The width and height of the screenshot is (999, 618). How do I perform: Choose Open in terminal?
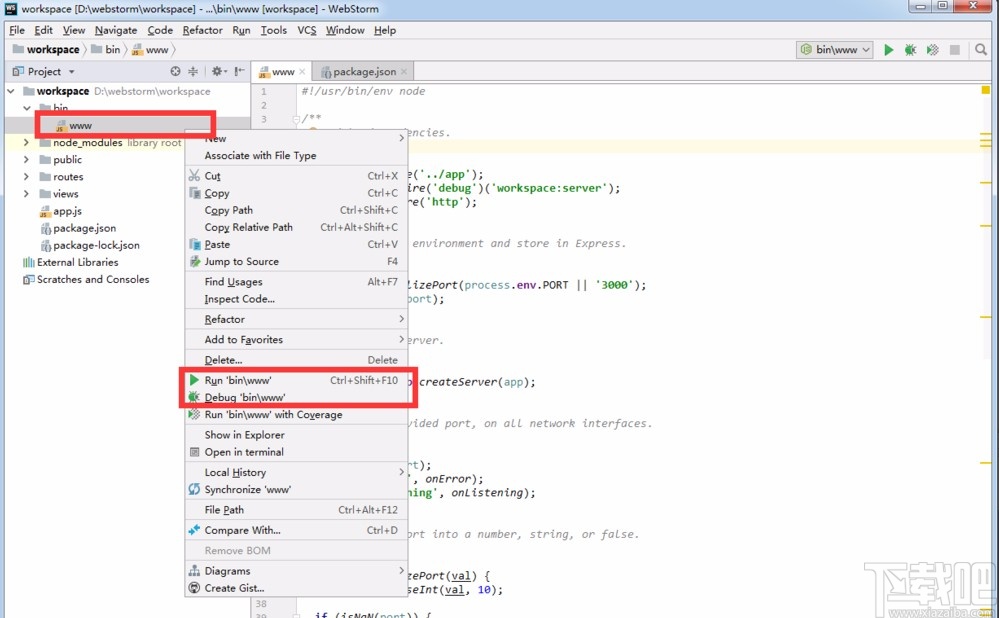296,452
